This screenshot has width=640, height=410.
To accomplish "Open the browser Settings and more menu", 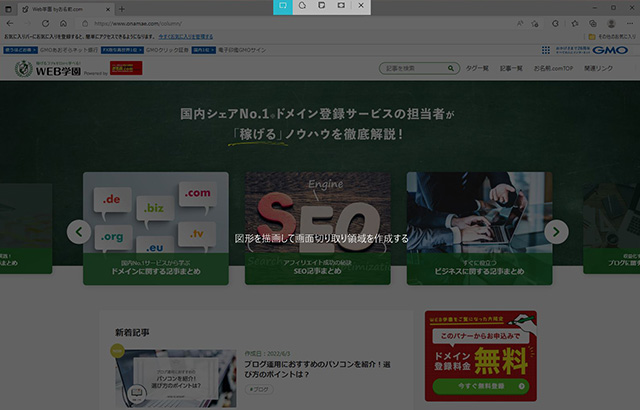I will 630,24.
